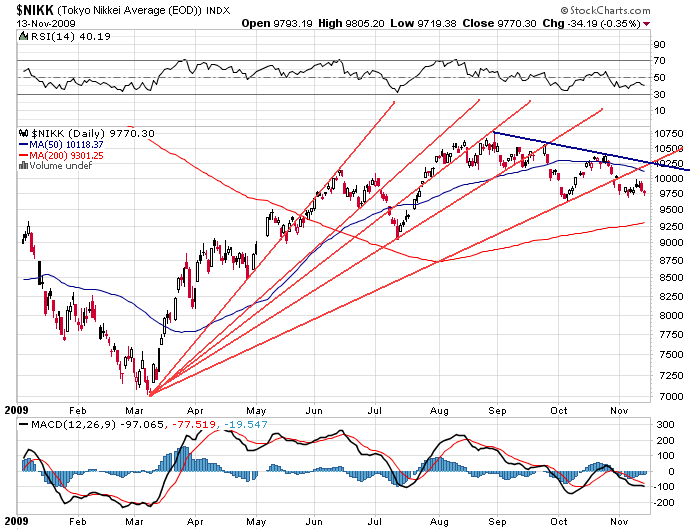
Task: Click the price axis label 7750
Action: point(671,334)
